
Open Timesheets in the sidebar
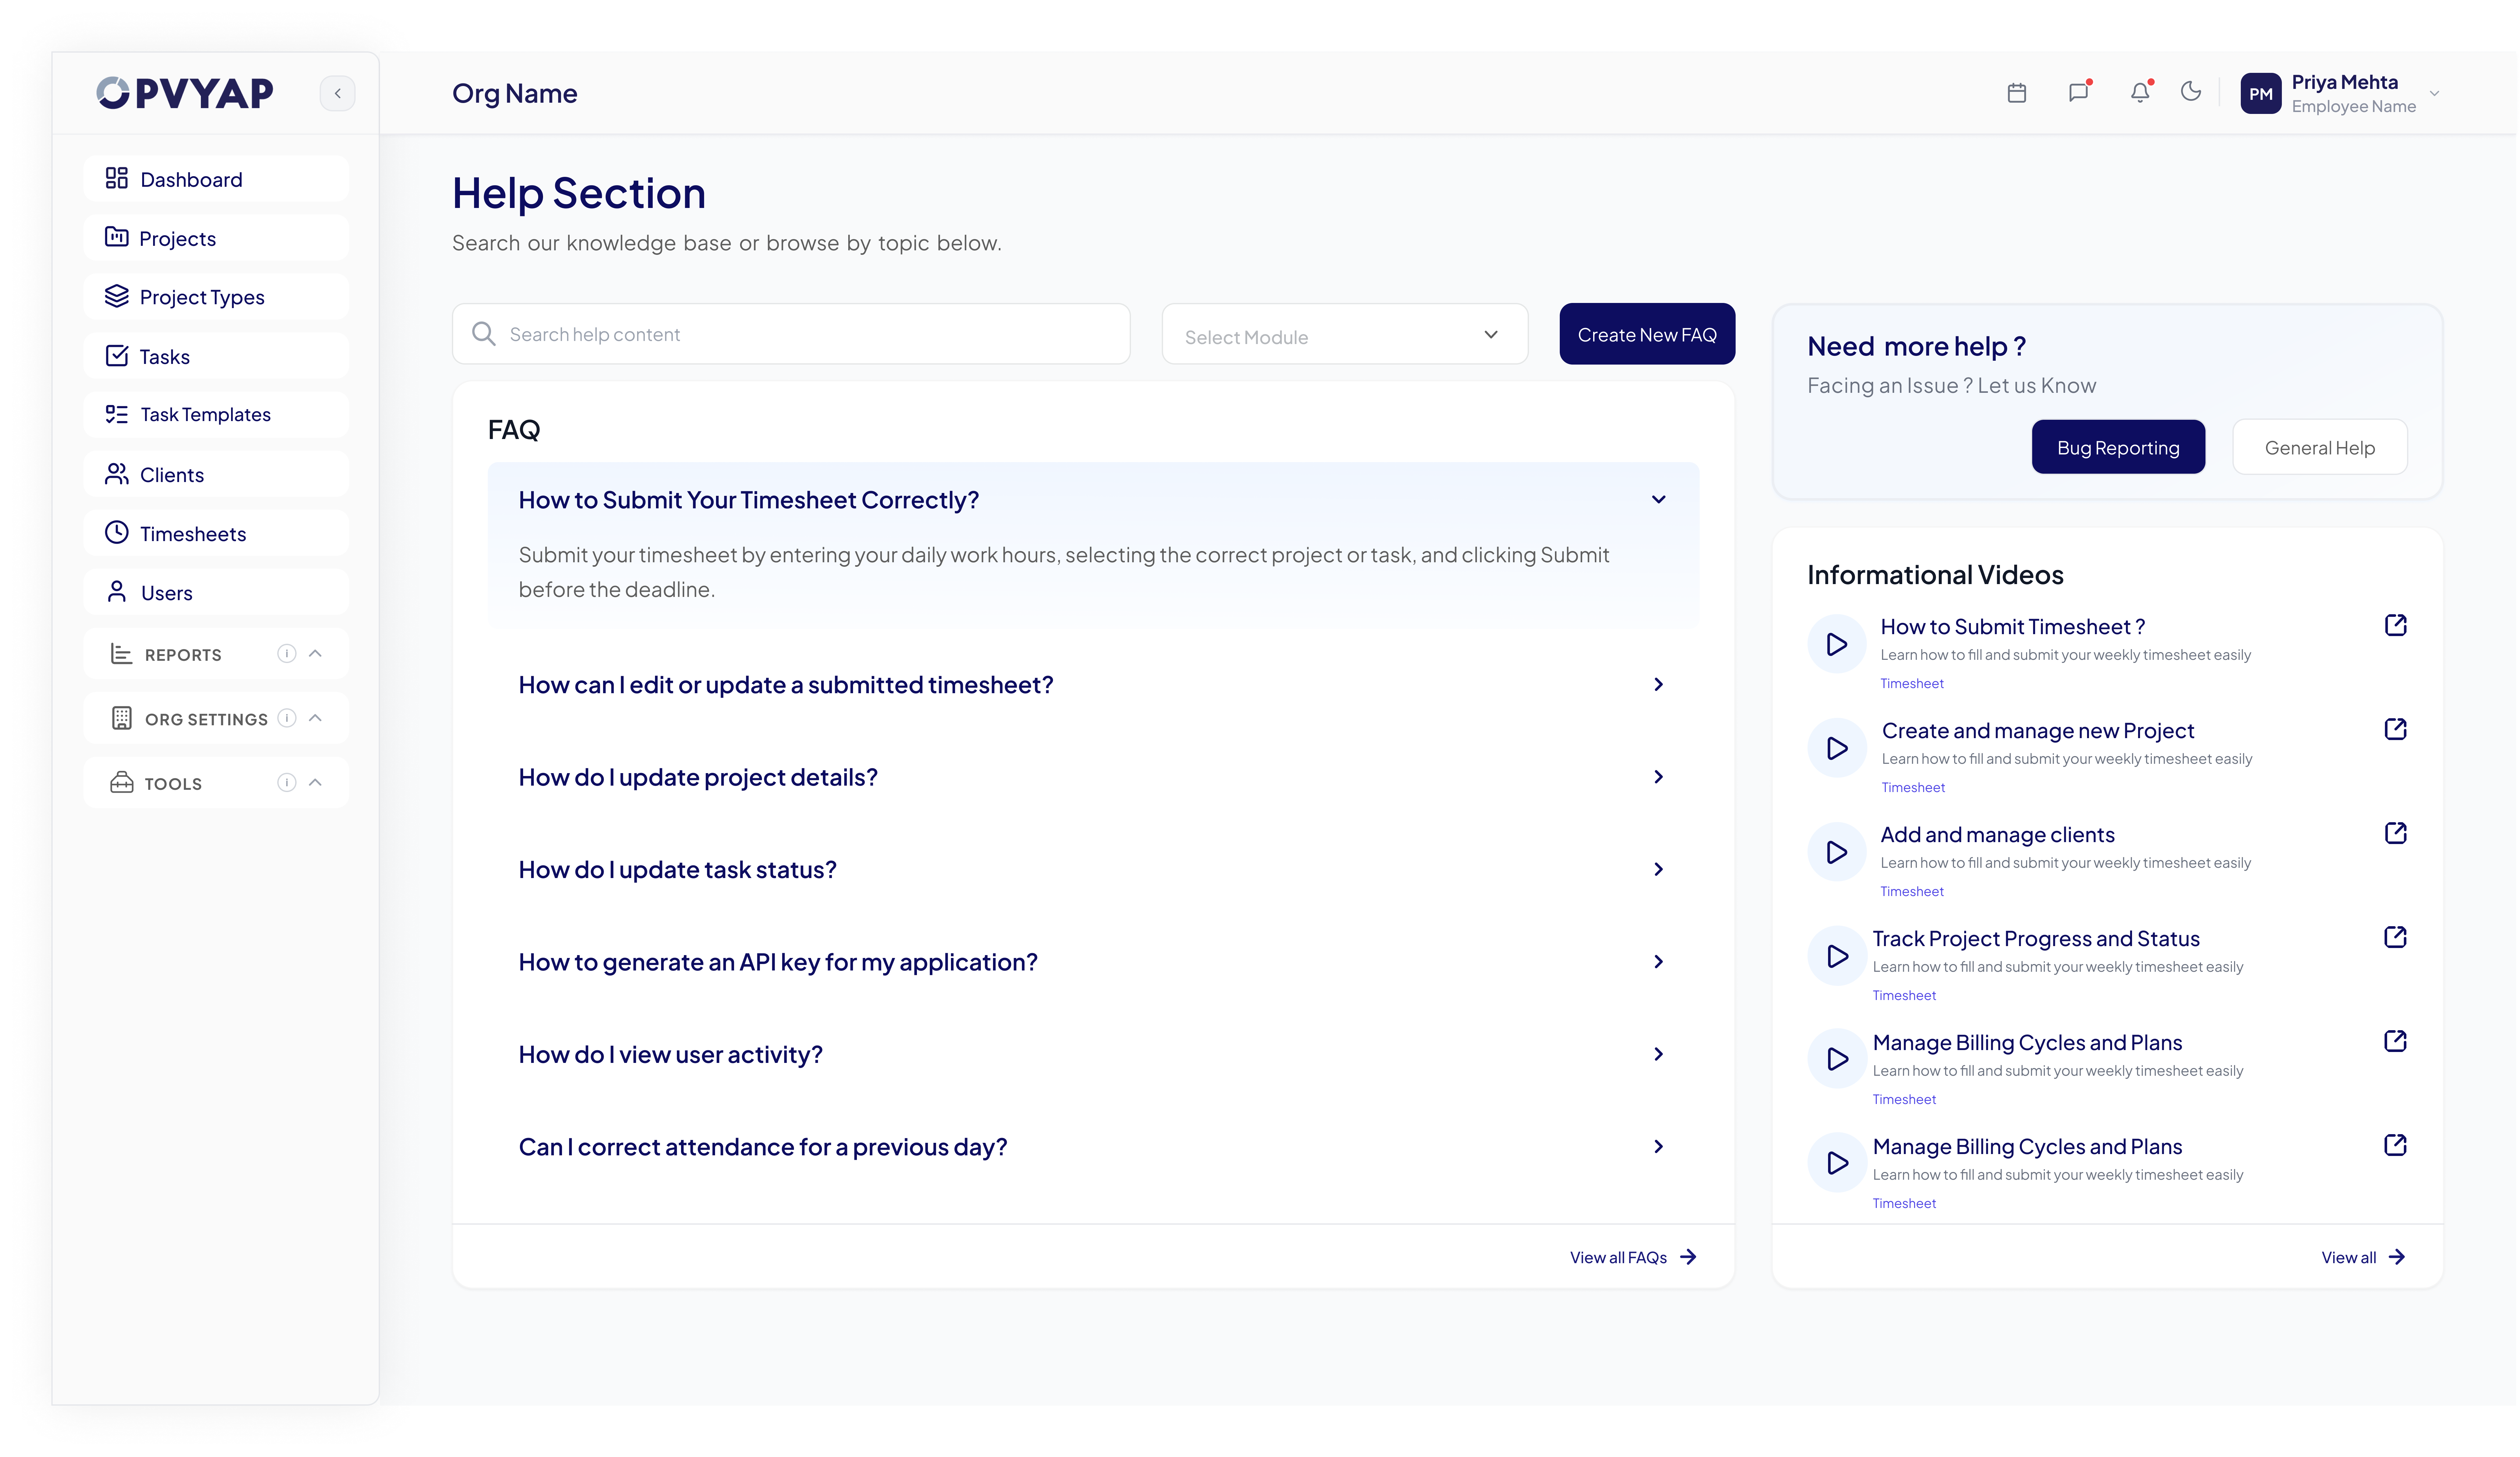coord(216,533)
